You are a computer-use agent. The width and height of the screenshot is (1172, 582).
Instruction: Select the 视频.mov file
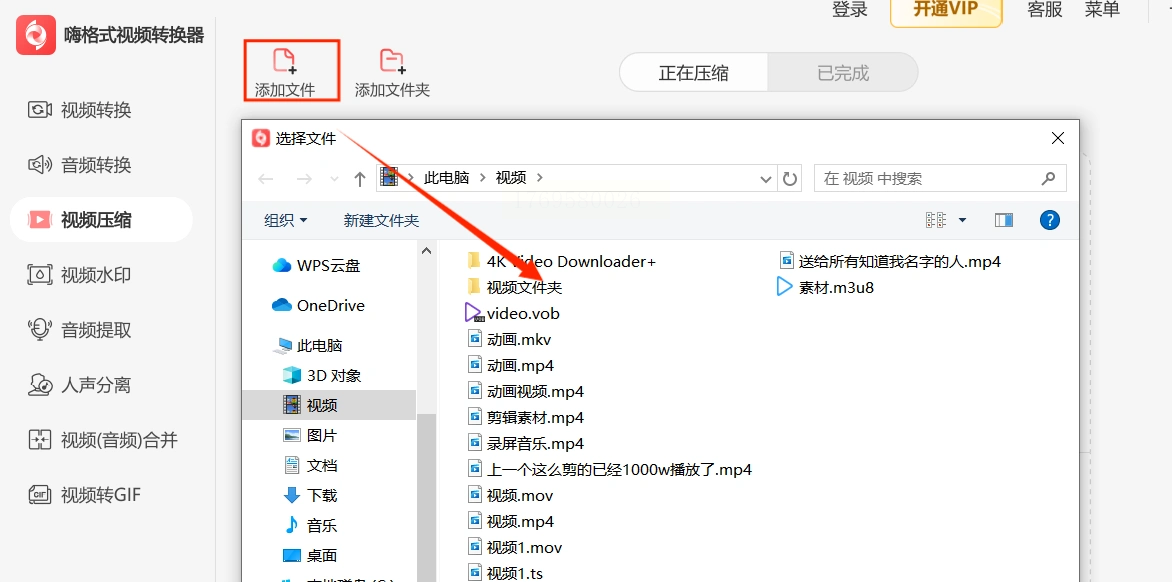pos(510,495)
